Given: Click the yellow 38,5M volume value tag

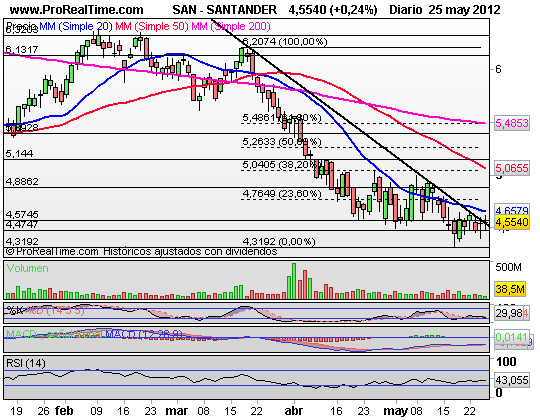Looking at the screenshot, I should [x=510, y=289].
